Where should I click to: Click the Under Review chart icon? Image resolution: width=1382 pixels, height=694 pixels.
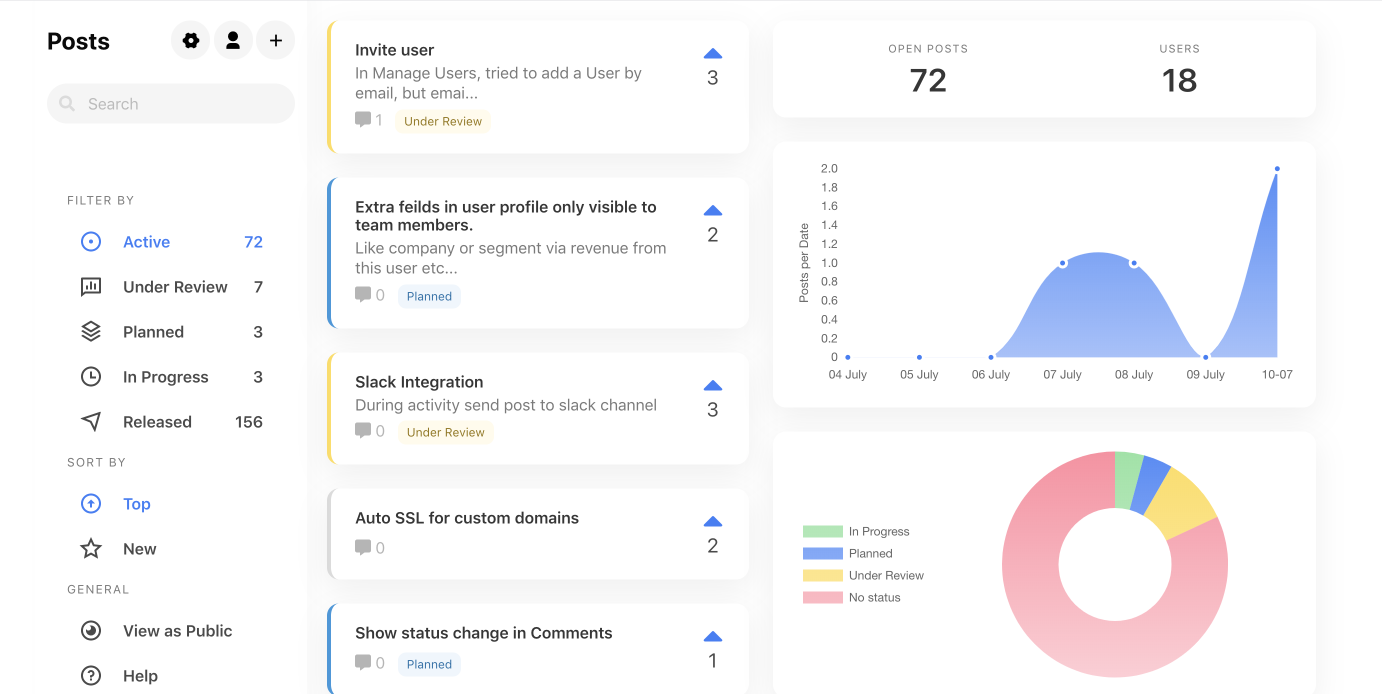[x=91, y=287]
